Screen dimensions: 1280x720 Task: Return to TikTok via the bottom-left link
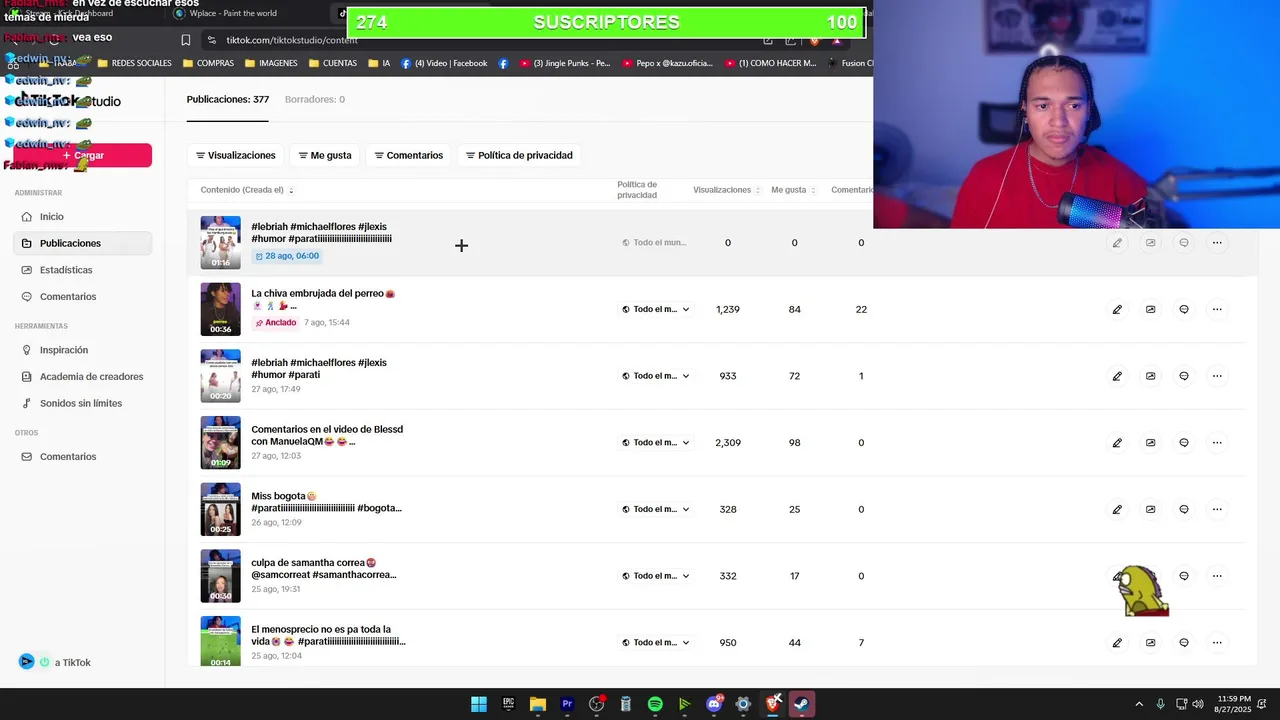[x=56, y=662]
